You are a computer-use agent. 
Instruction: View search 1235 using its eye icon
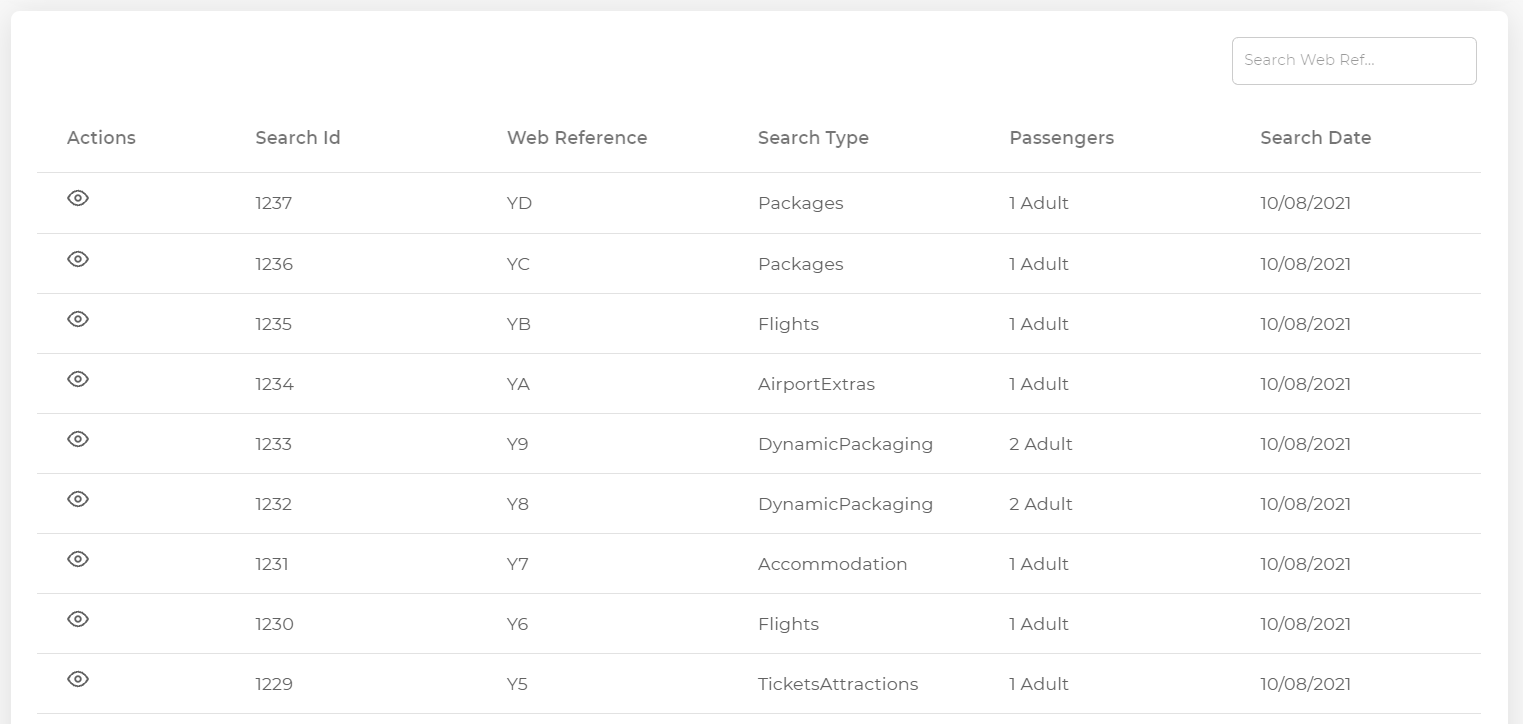[x=78, y=319]
